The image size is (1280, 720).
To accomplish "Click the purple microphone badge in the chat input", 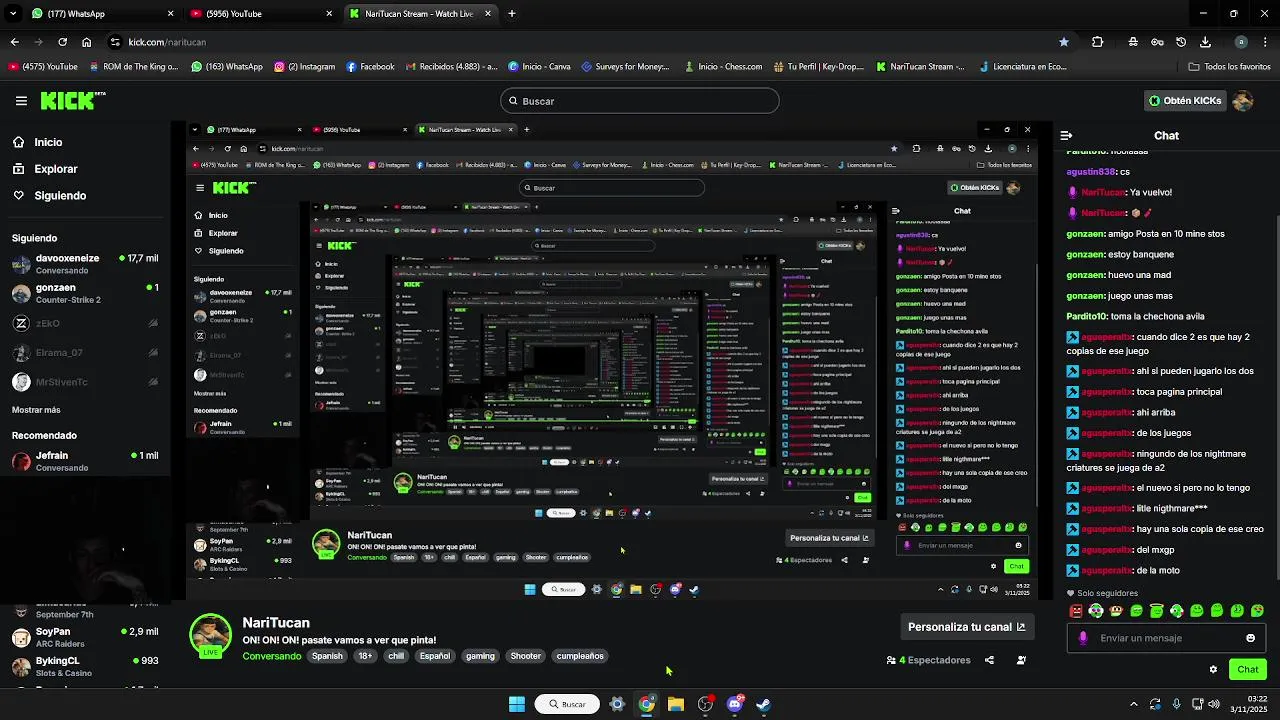I will tap(1083, 638).
